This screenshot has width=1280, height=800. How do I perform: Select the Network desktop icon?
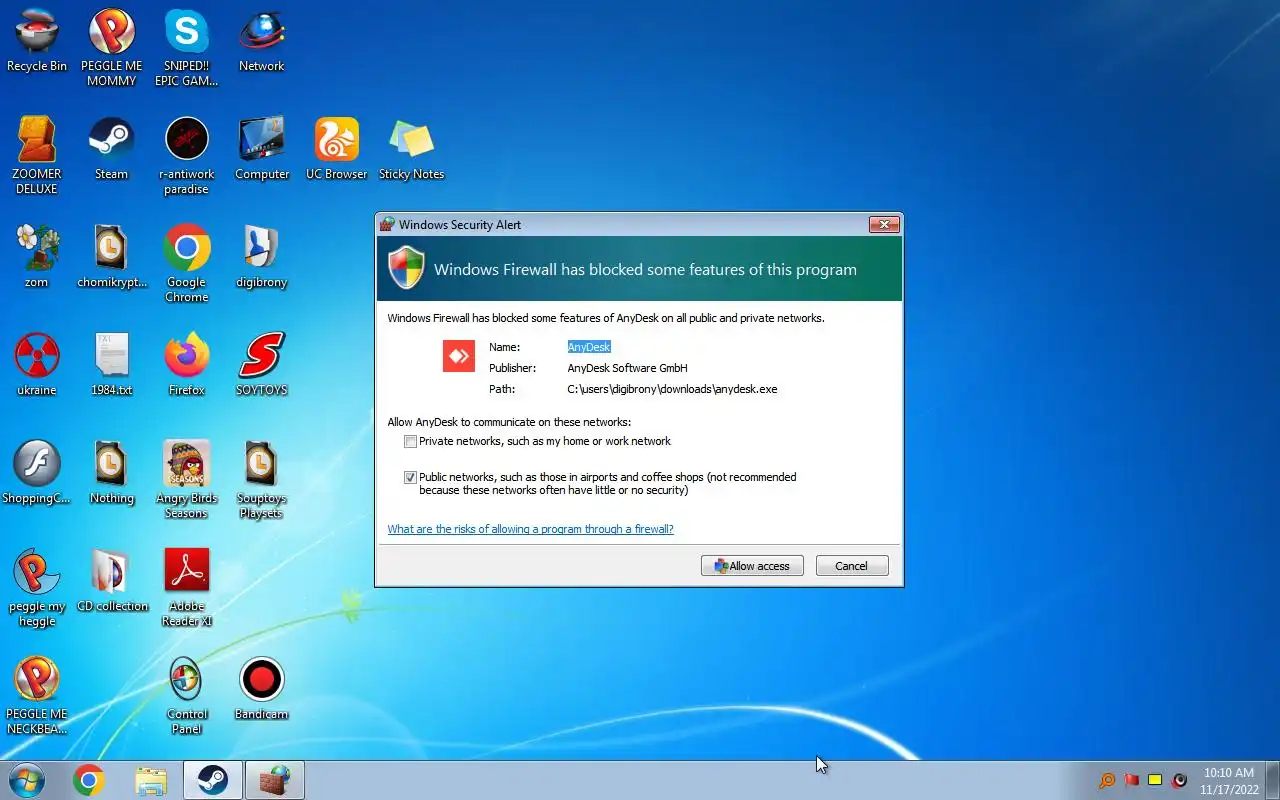(262, 42)
